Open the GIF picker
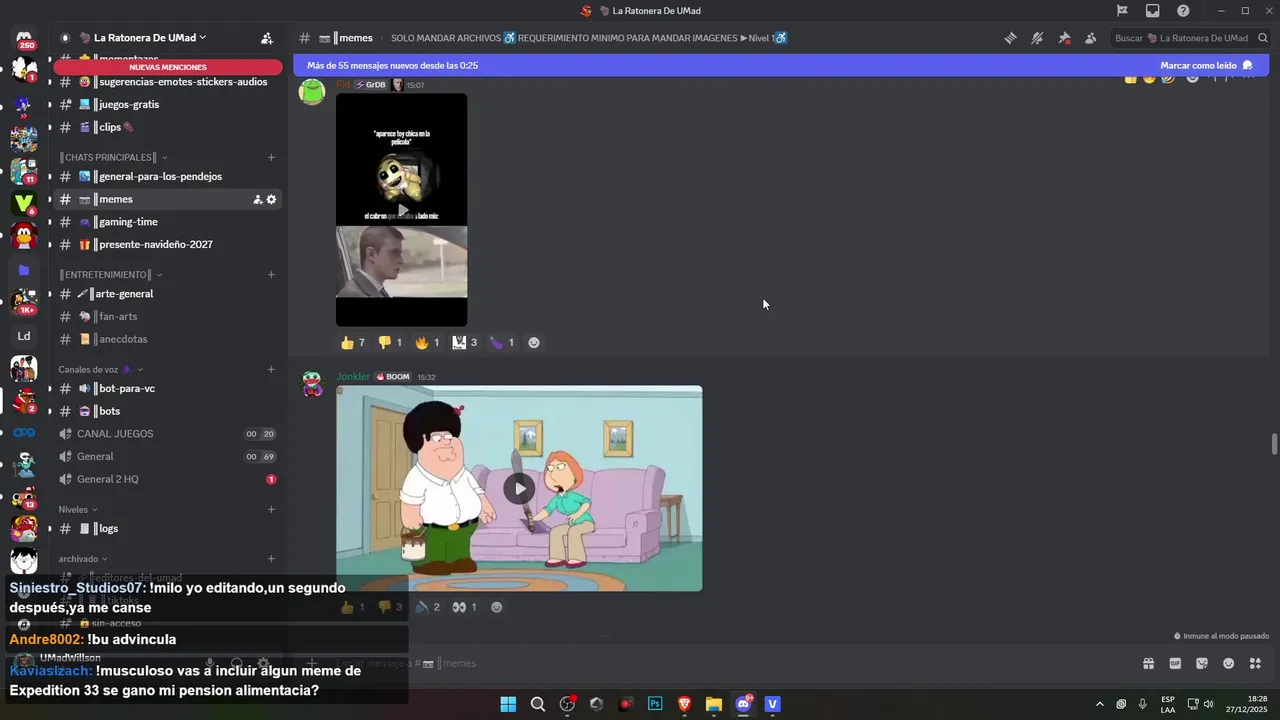Screen dimensions: 1280x720 [1175, 663]
